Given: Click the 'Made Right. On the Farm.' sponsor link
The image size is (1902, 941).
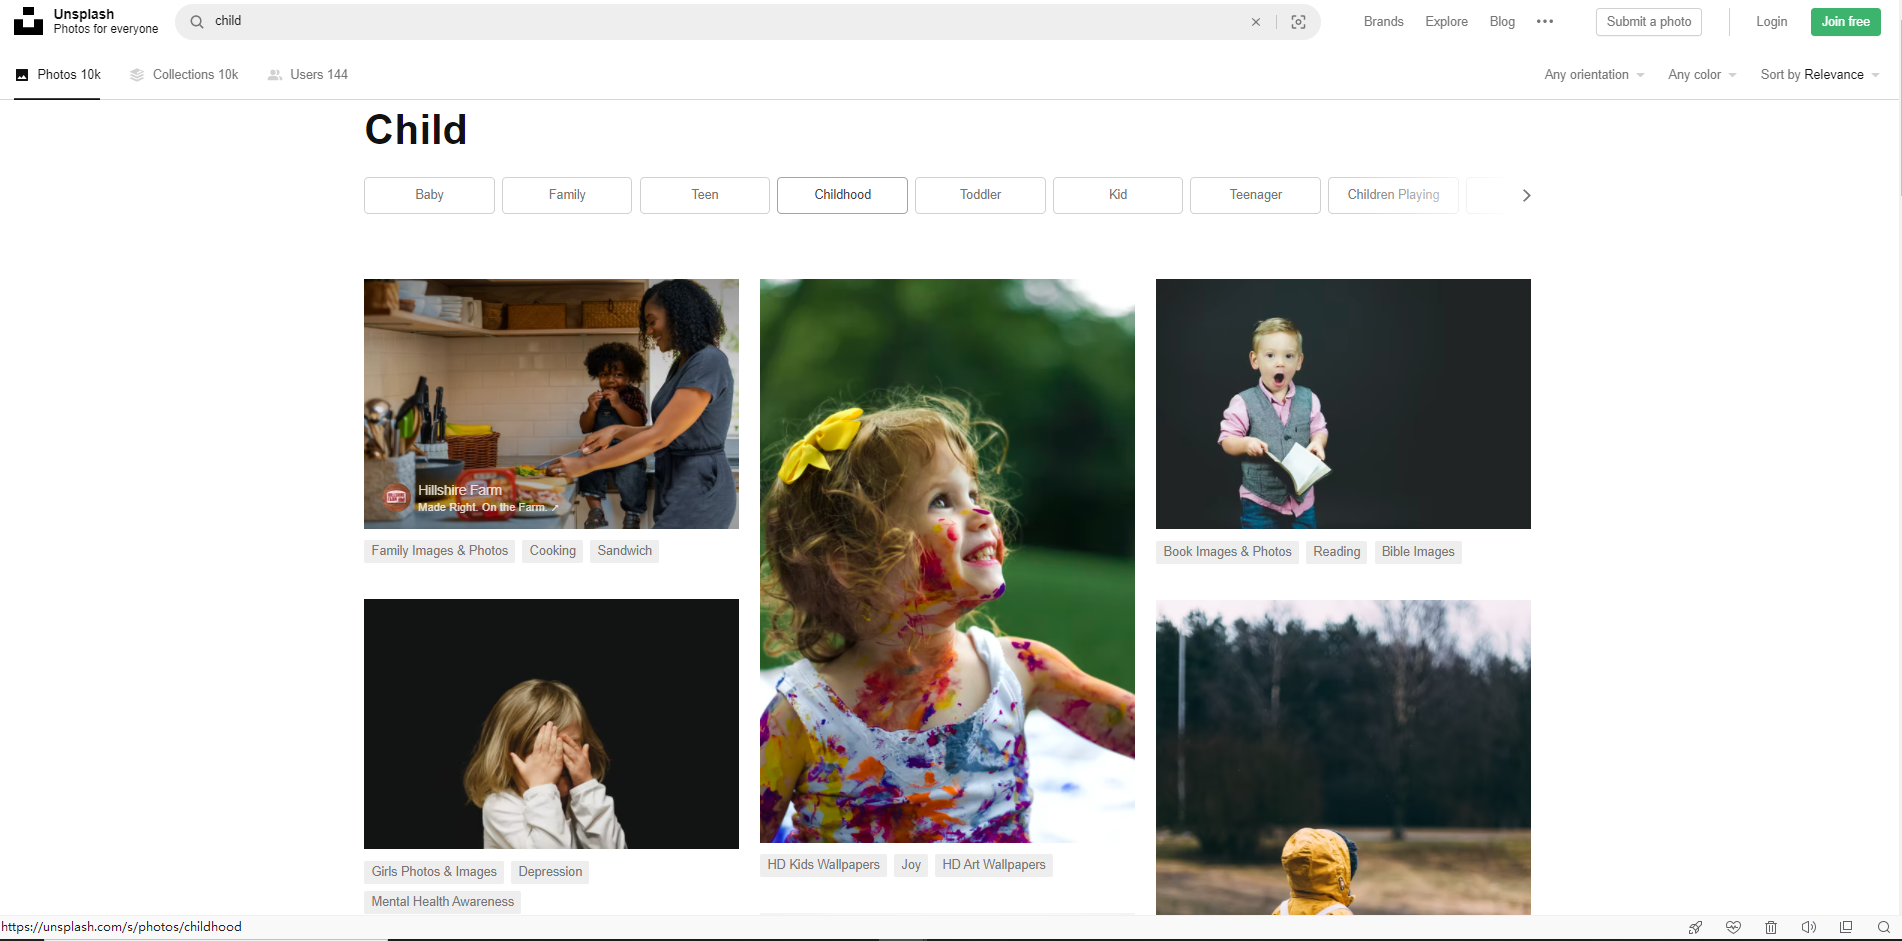Looking at the screenshot, I should coord(487,508).
